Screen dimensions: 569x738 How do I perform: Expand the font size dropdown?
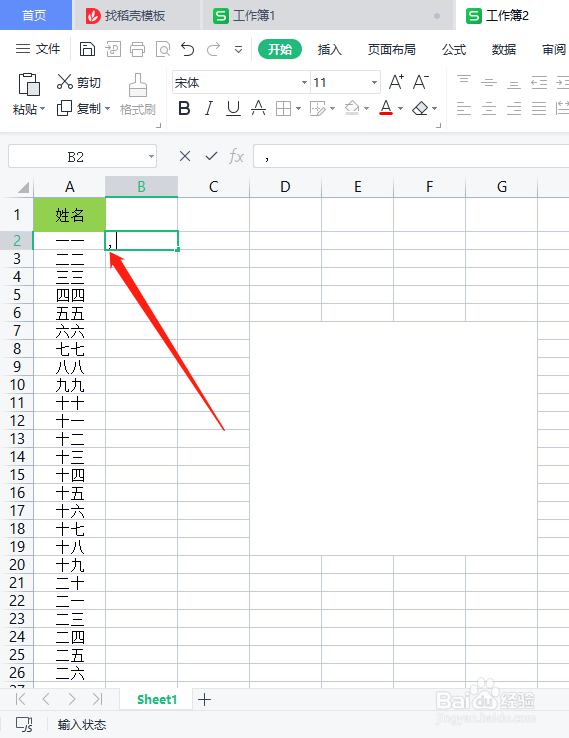(x=374, y=83)
